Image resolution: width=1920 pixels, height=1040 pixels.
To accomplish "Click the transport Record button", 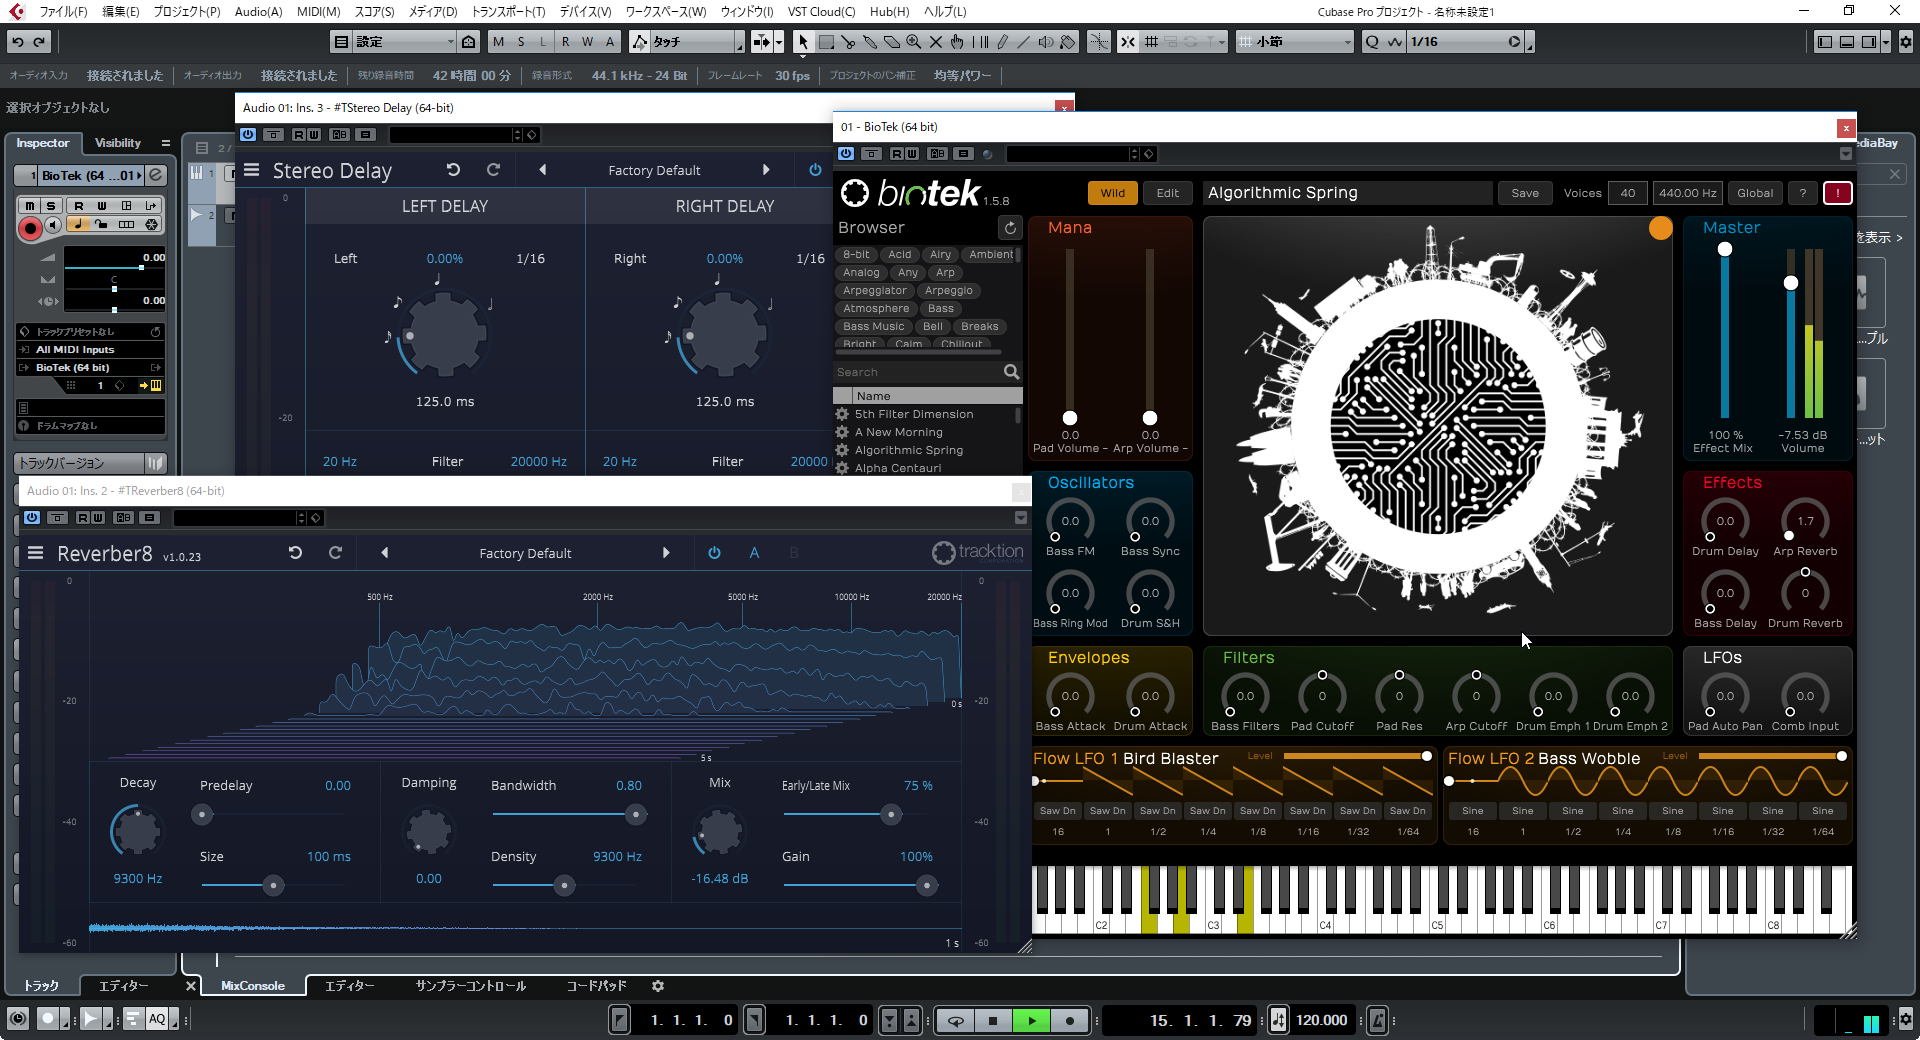I will point(1070,1021).
